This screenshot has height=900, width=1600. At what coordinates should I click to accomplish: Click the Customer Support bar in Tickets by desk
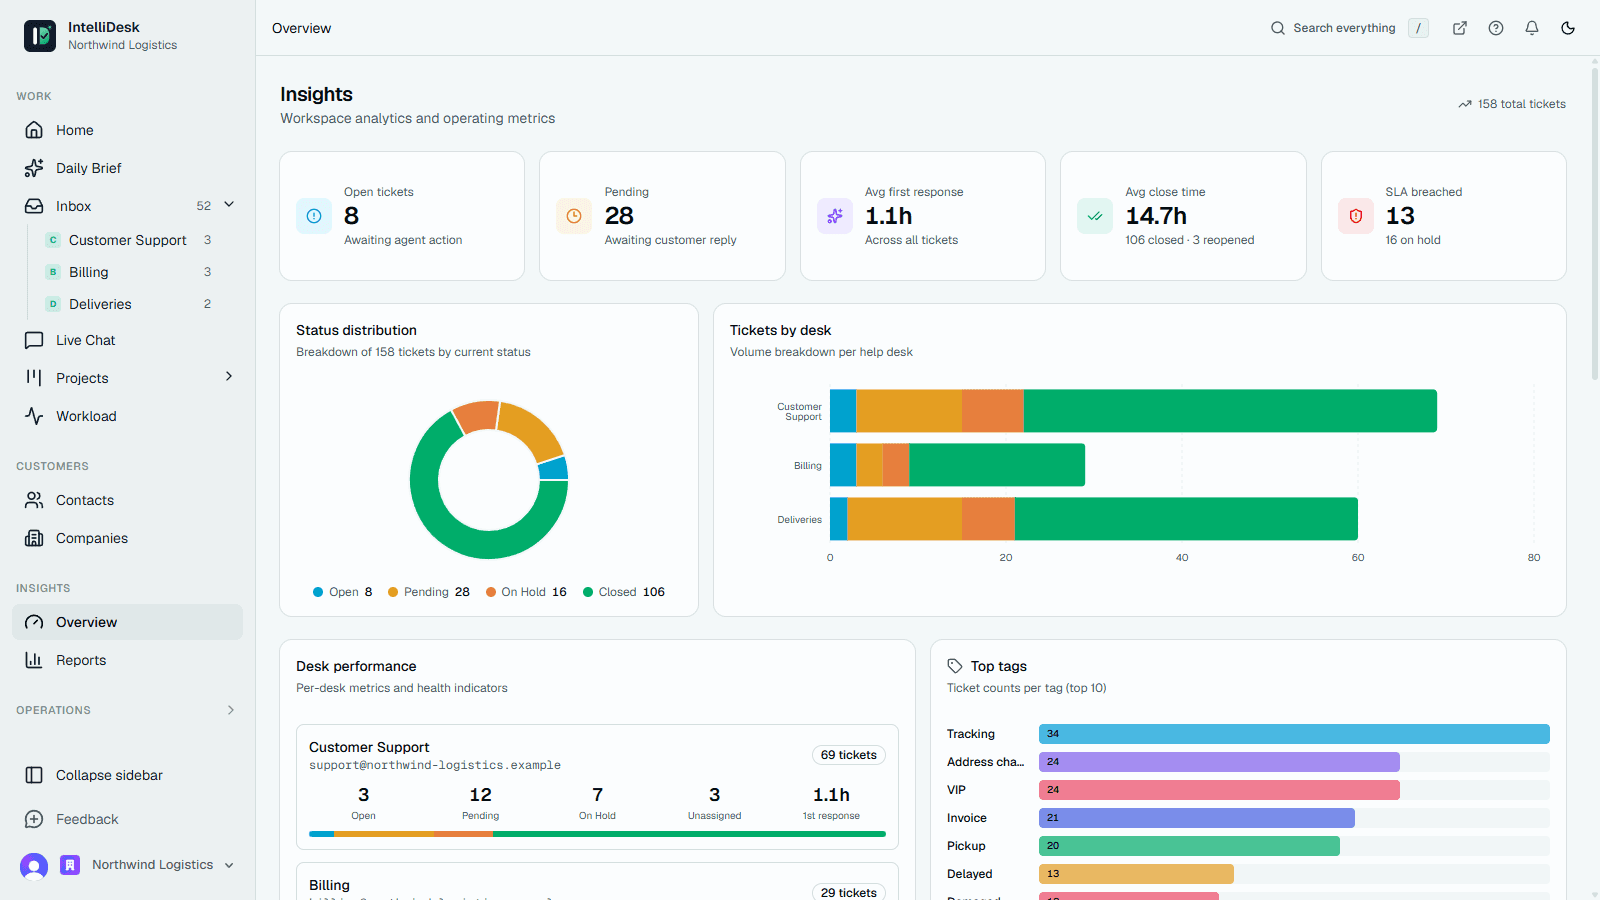(x=1133, y=411)
